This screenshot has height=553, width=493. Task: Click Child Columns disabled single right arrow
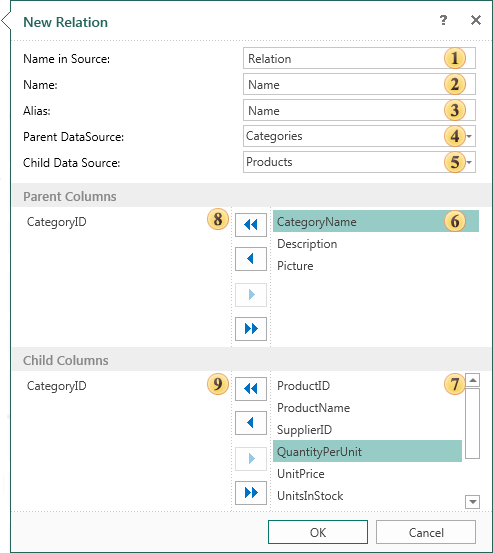[251, 458]
